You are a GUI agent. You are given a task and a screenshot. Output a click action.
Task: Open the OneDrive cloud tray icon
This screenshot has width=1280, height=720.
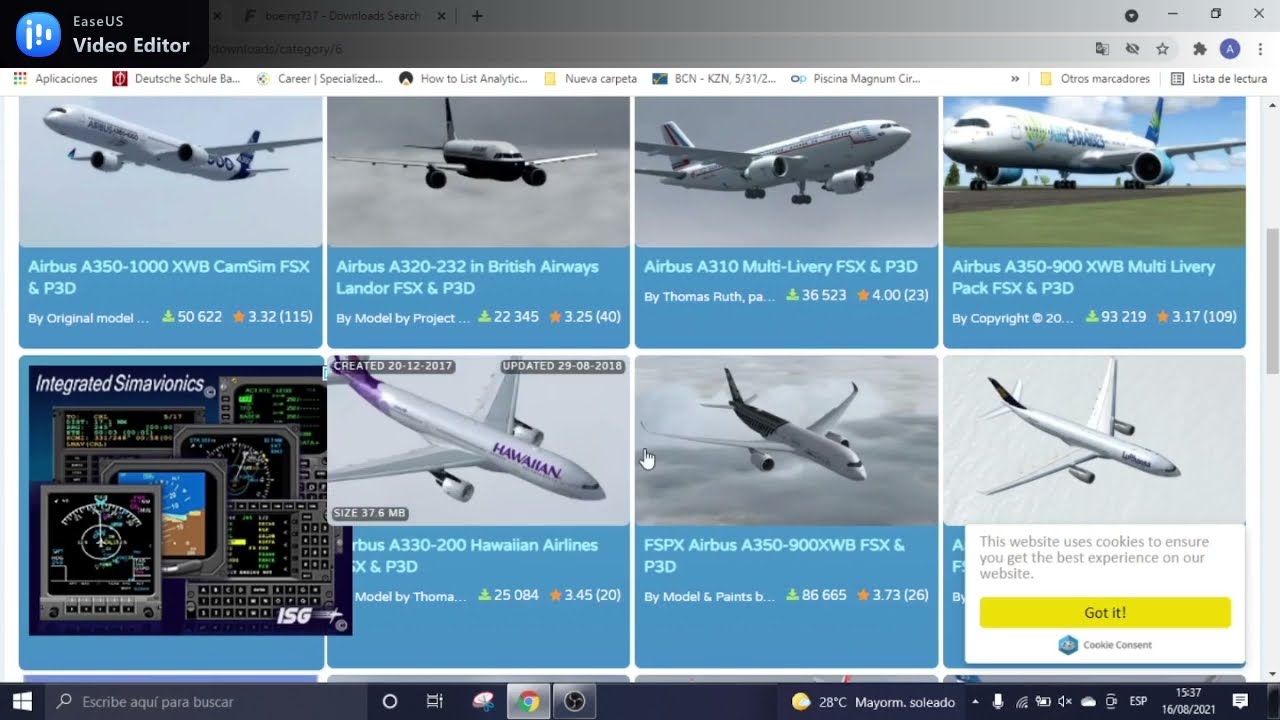pos(1088,702)
